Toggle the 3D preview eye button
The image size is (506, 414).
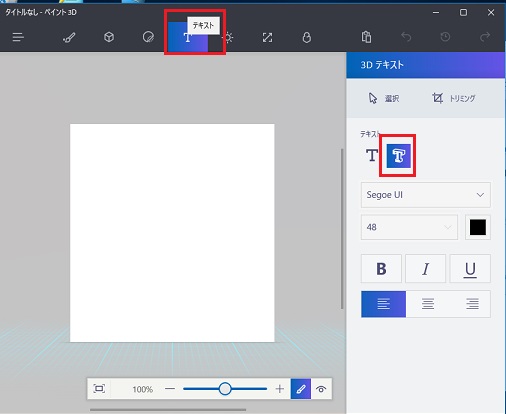[x=321, y=389]
